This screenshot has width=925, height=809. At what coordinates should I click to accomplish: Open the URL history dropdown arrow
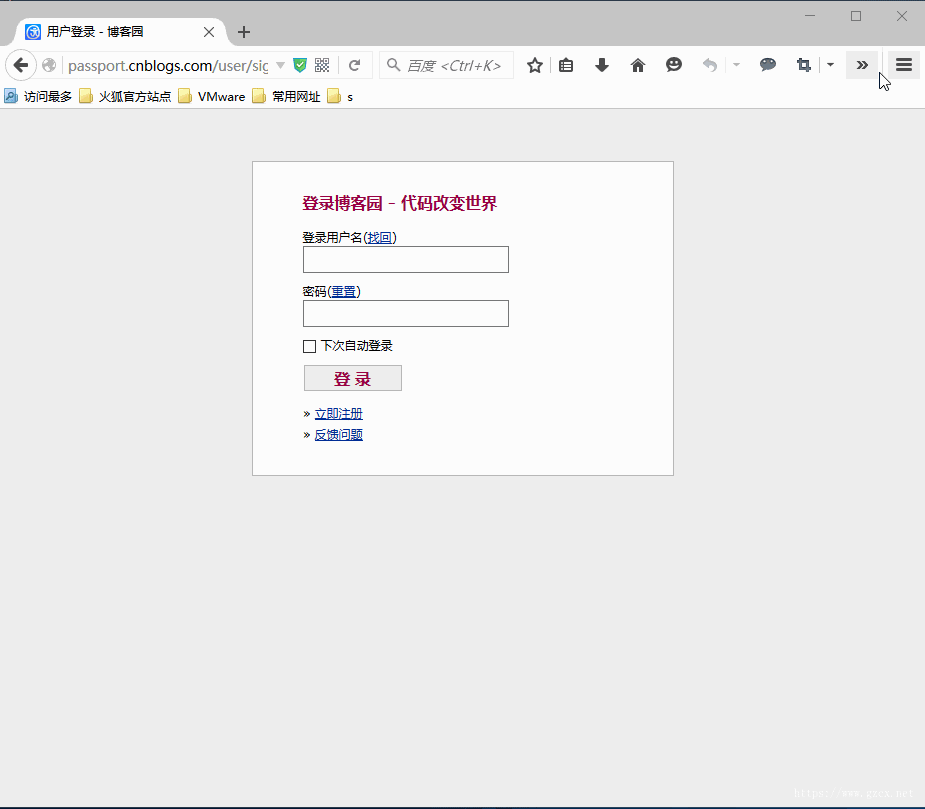(x=281, y=65)
